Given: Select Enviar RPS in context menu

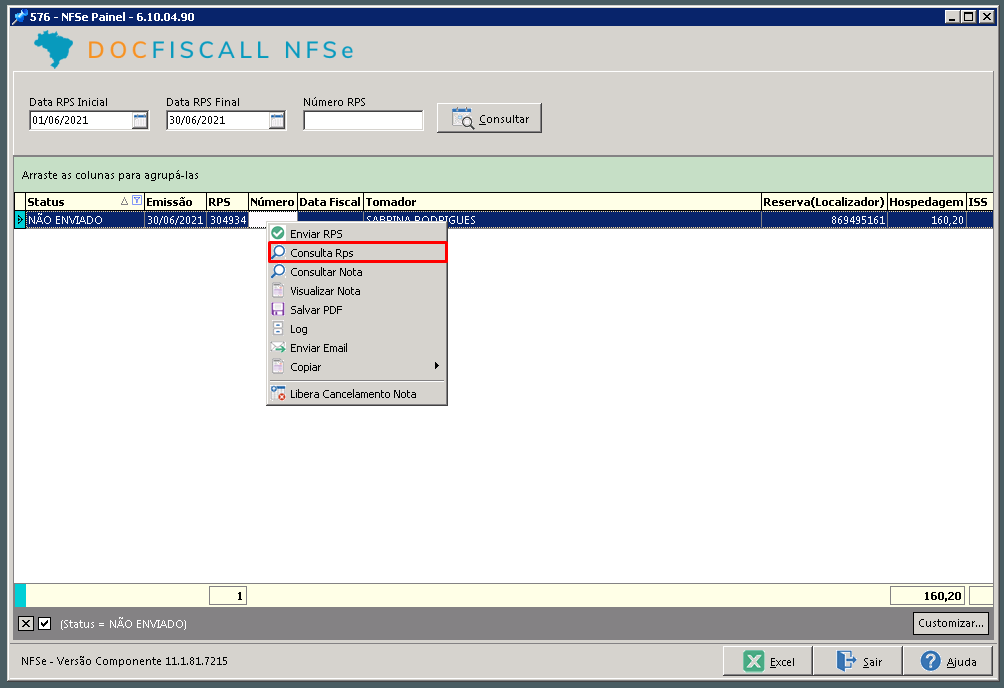Looking at the screenshot, I should pyautogui.click(x=357, y=234).
